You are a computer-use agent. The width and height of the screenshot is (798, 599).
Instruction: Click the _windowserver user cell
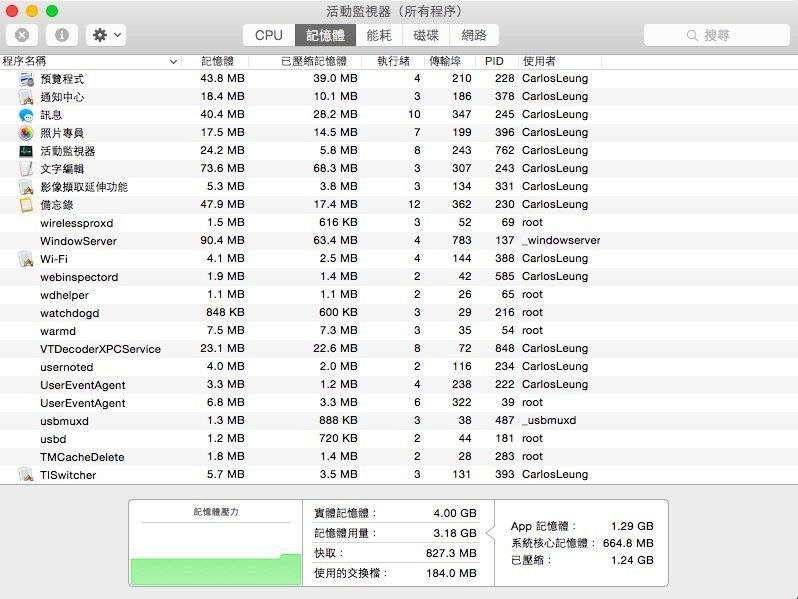(561, 240)
